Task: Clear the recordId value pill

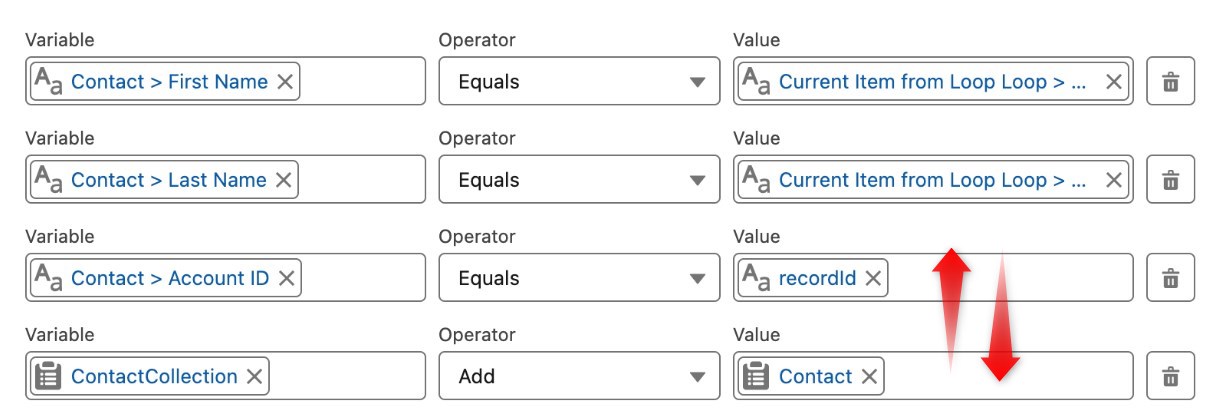Action: [x=872, y=278]
